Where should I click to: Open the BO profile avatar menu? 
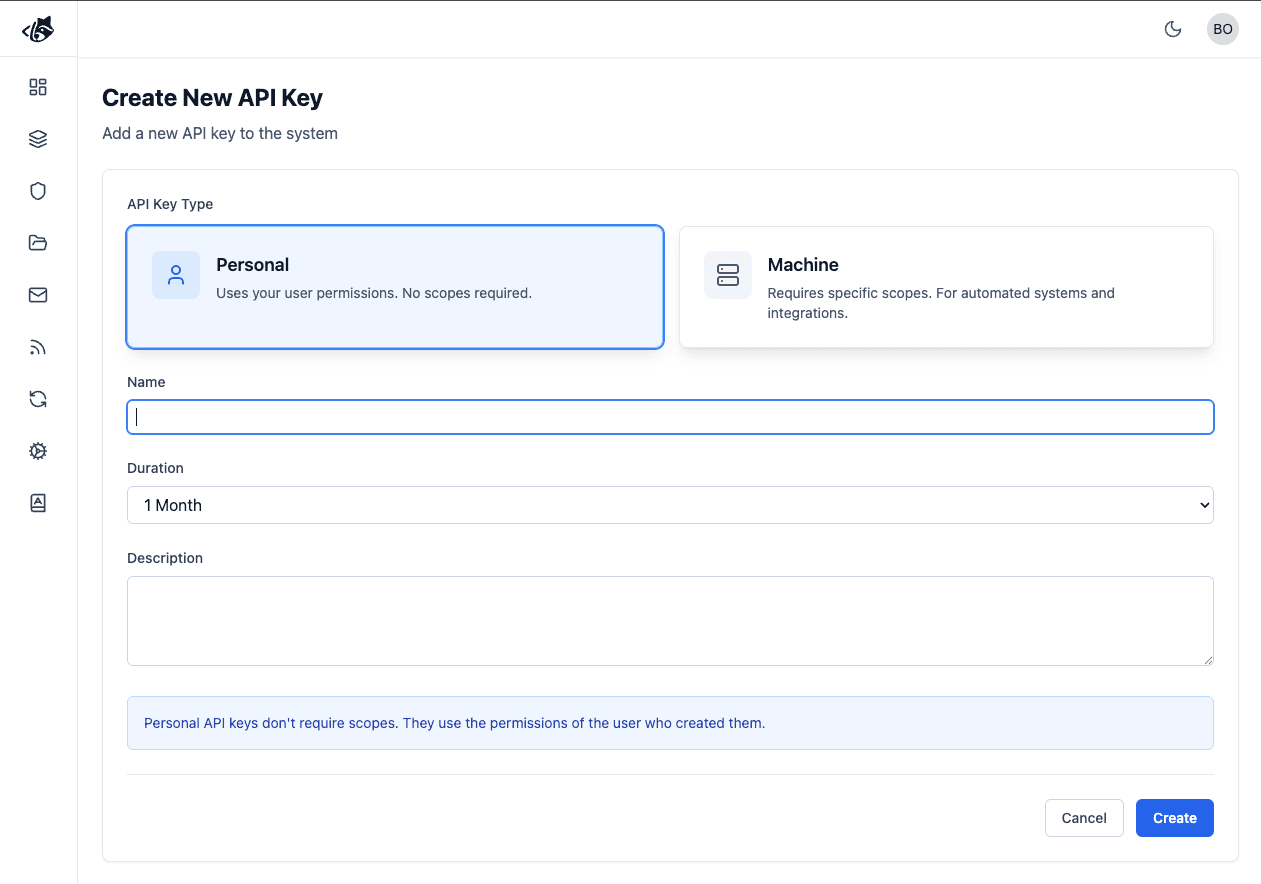click(1222, 29)
